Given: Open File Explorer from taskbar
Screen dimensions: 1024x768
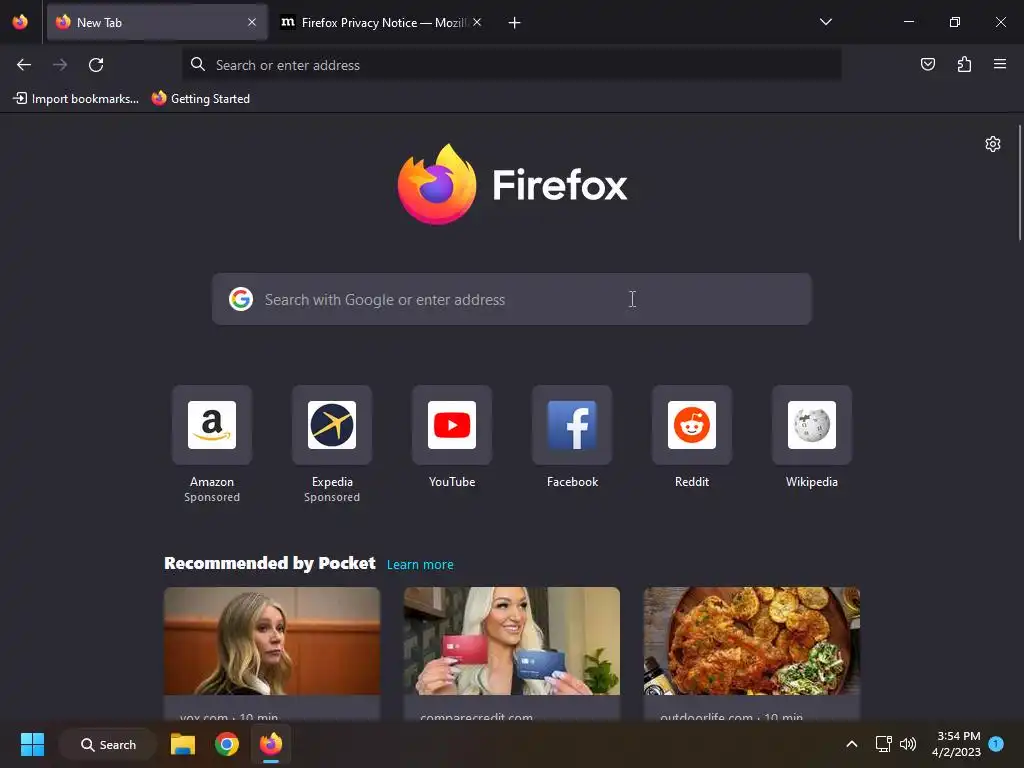Looking at the screenshot, I should coord(183,744).
